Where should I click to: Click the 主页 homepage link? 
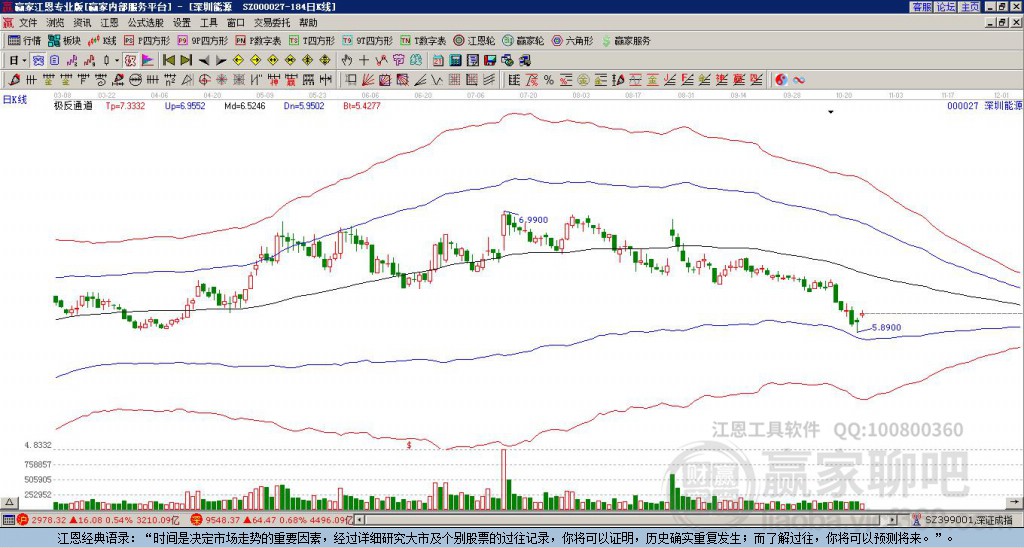[x=970, y=7]
